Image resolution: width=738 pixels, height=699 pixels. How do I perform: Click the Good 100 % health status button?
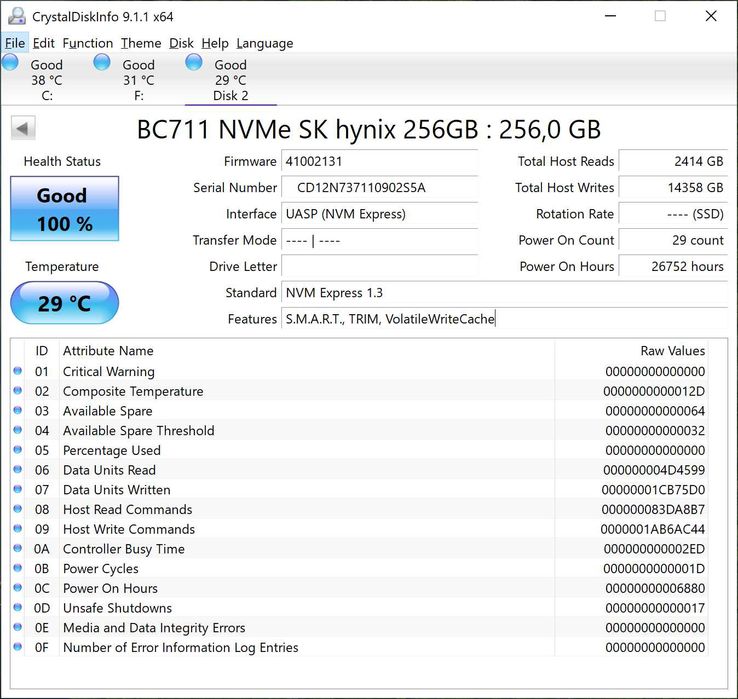click(x=64, y=209)
